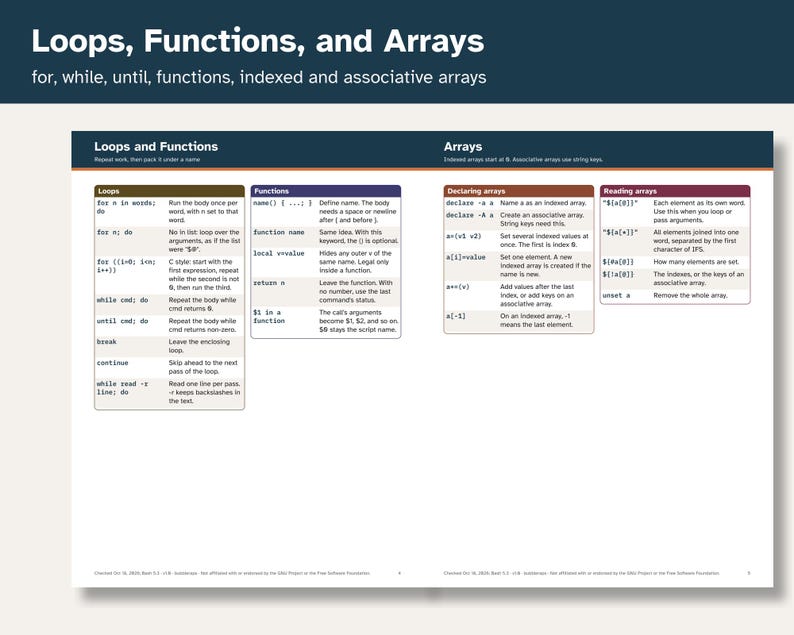Click description 'How many elements are set.'
The width and height of the screenshot is (794, 635).
click(x=696, y=262)
